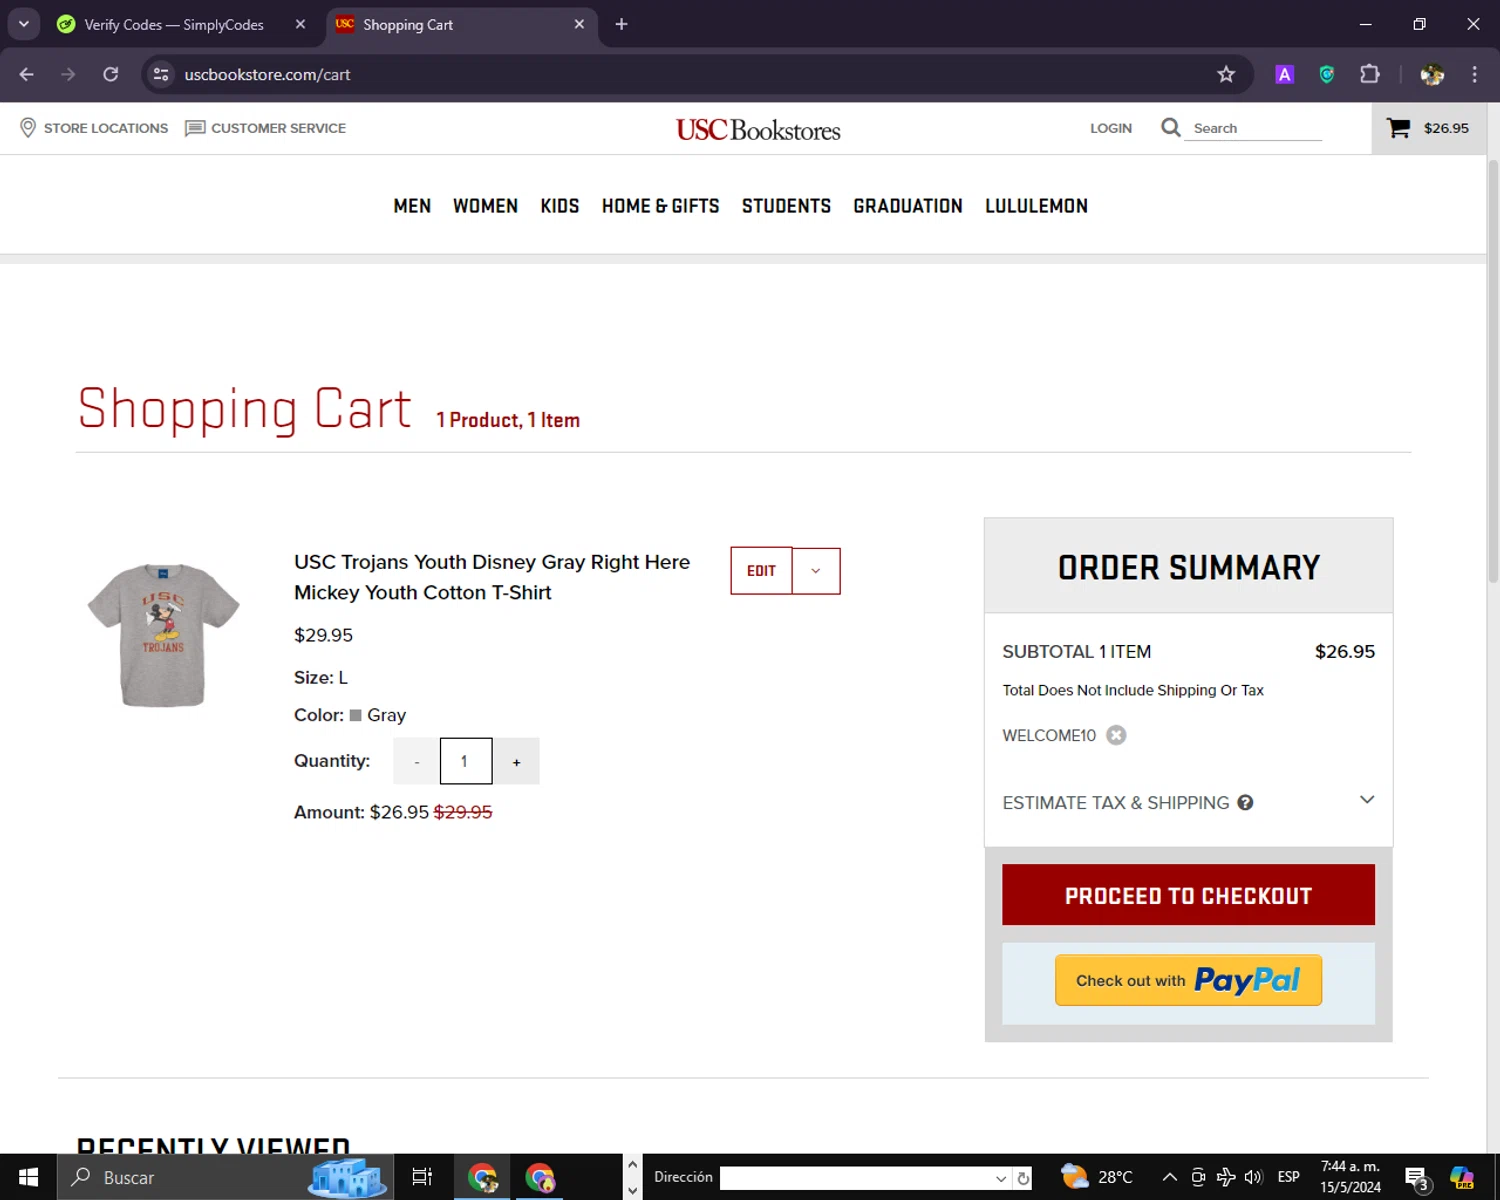1500x1200 pixels.
Task: Expand Estimate Tax & Shipping chevron
Action: (x=1367, y=800)
